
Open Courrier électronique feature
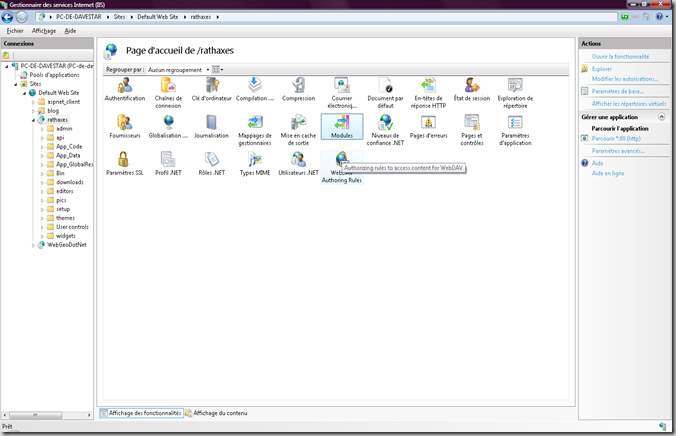[x=342, y=93]
